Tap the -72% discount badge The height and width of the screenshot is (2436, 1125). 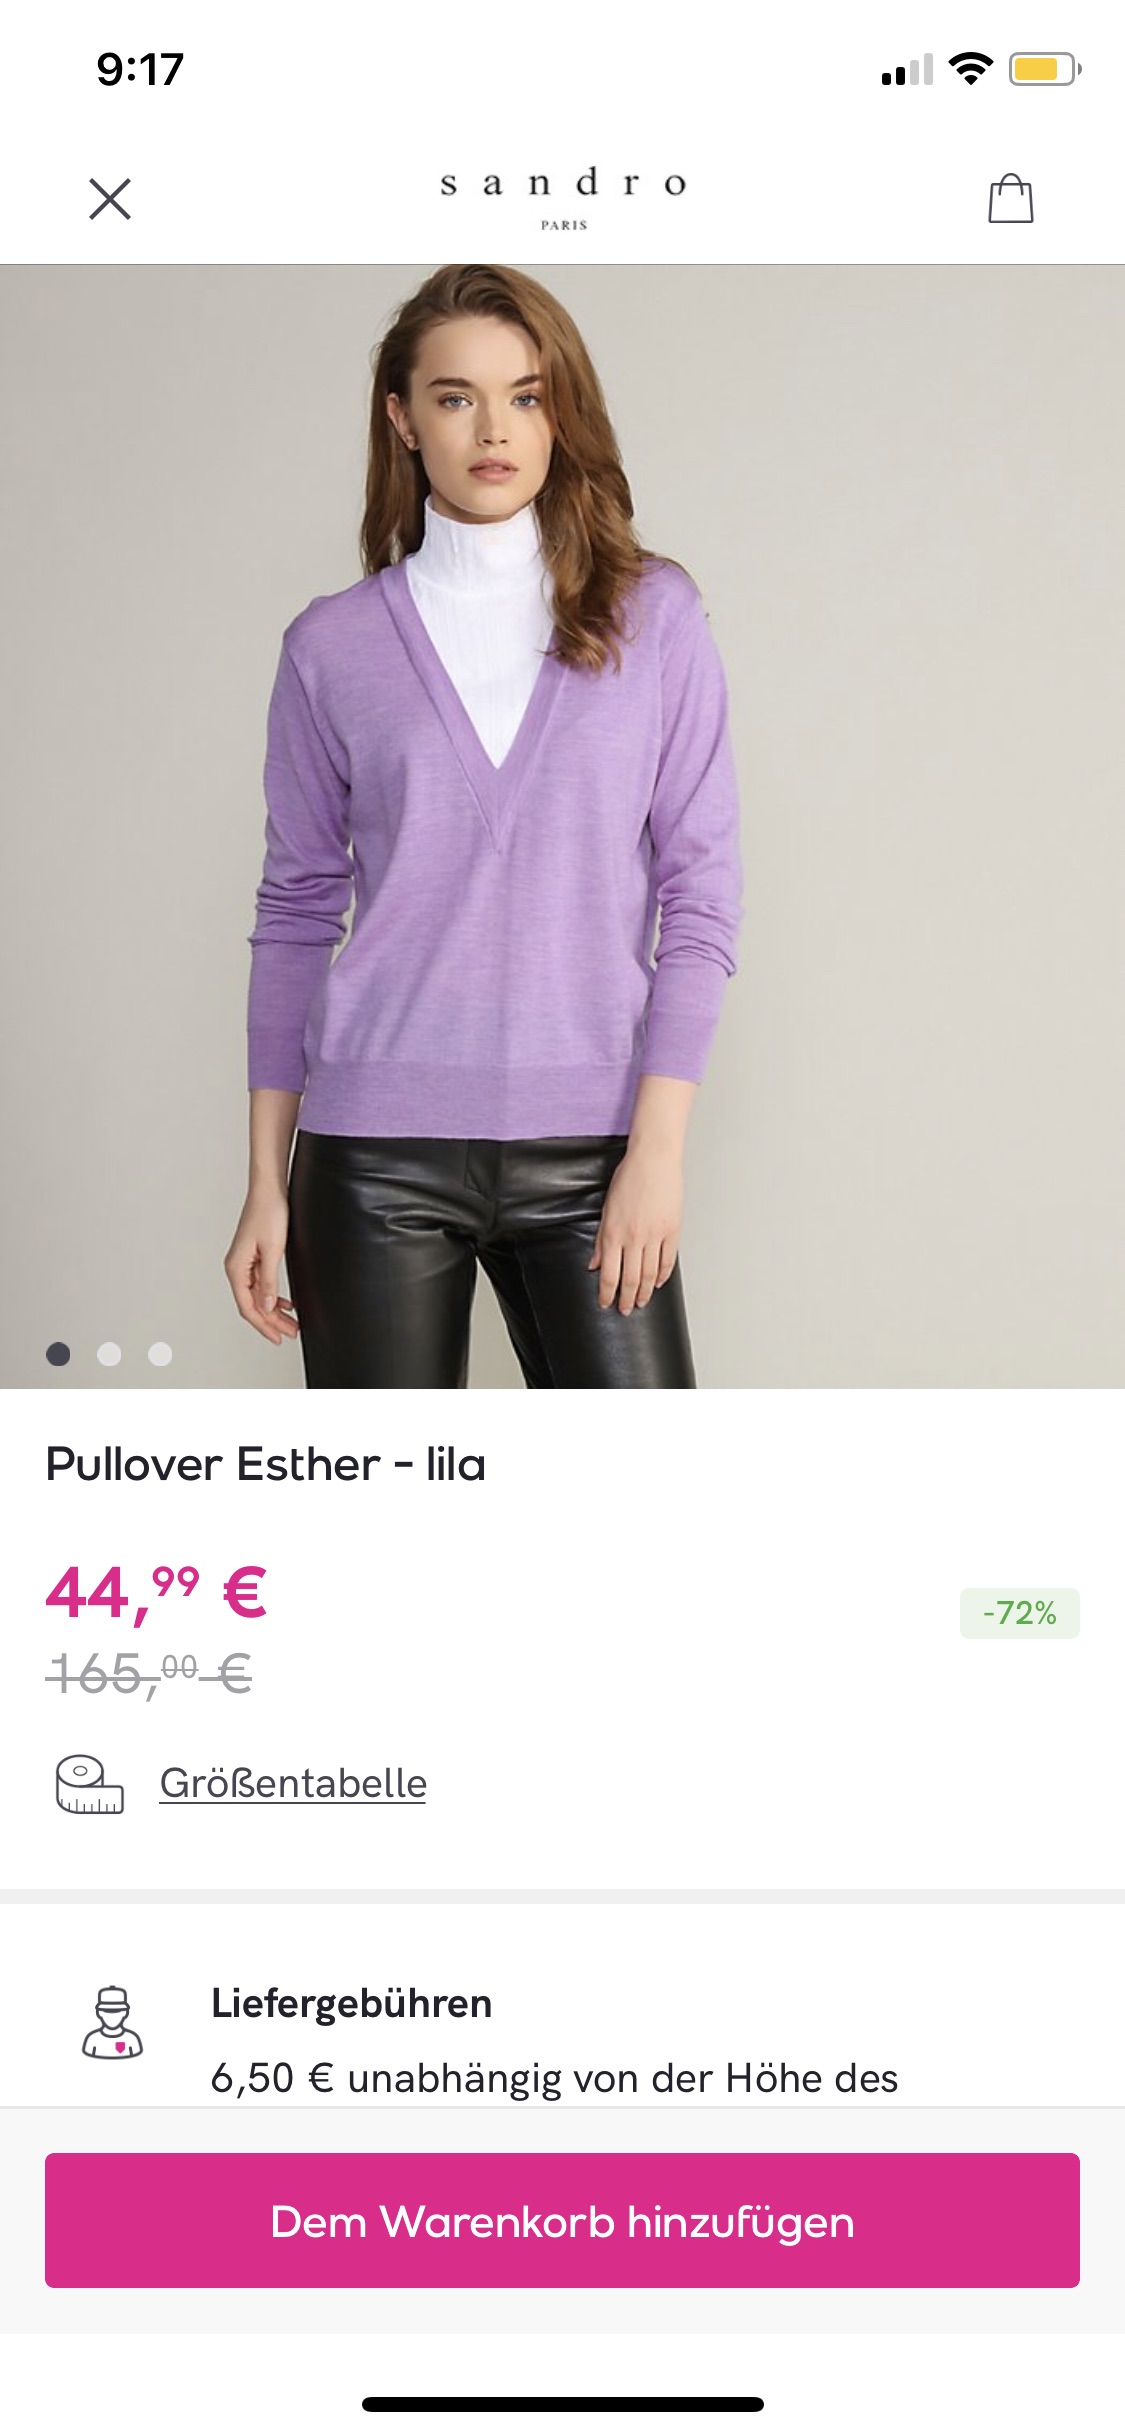coord(1019,1613)
